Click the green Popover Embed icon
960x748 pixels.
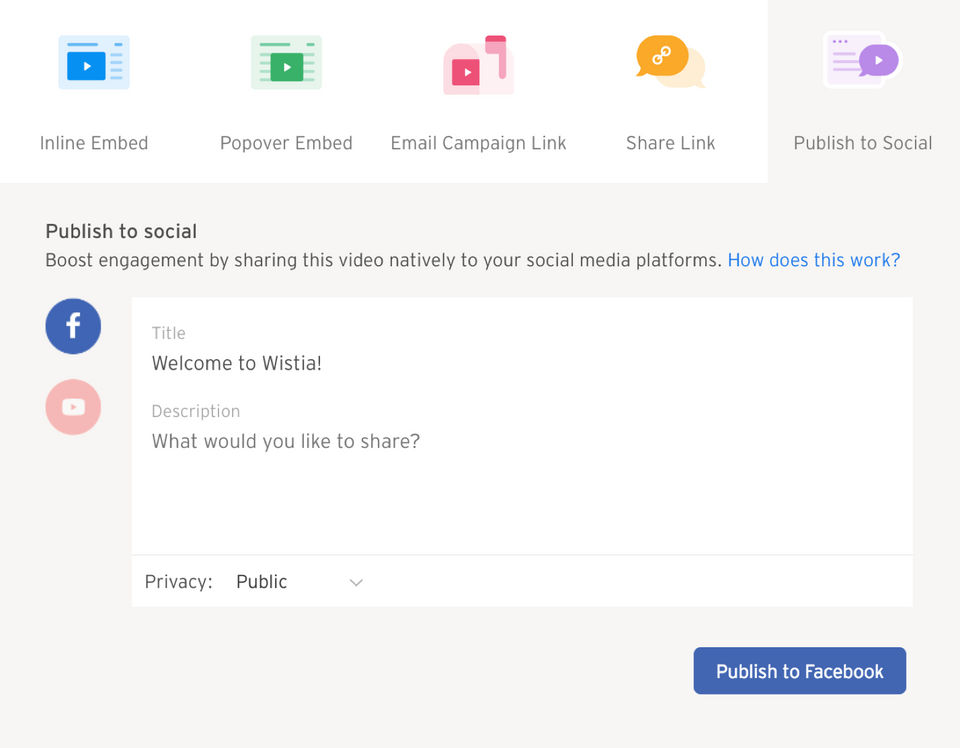coord(286,62)
